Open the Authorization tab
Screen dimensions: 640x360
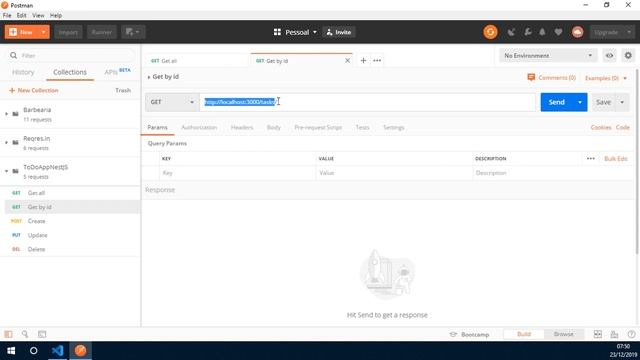click(199, 127)
